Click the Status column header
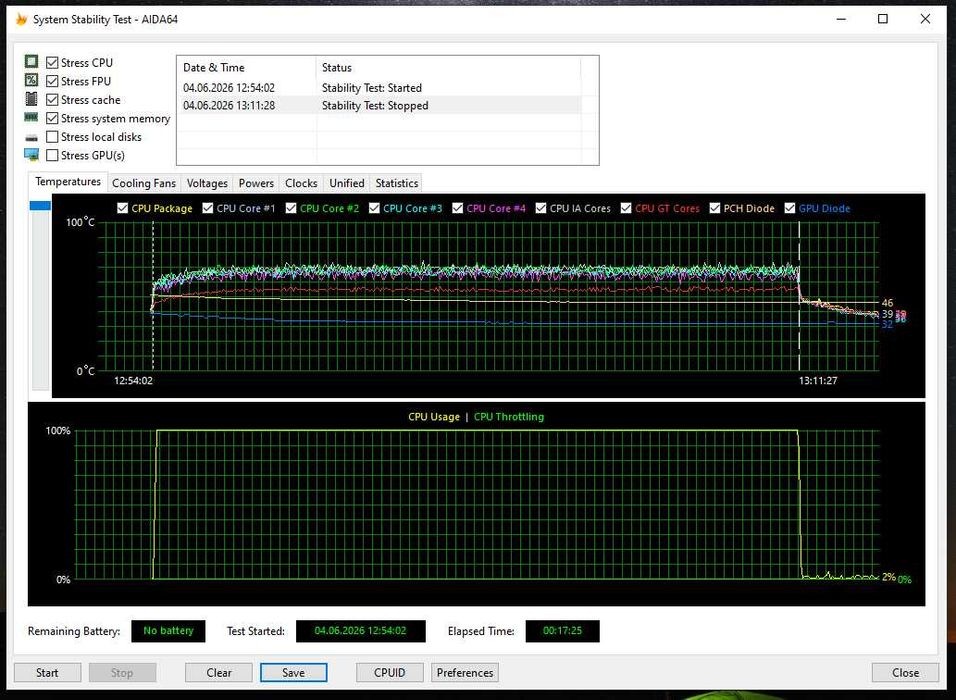Image resolution: width=956 pixels, height=700 pixels. [448, 68]
